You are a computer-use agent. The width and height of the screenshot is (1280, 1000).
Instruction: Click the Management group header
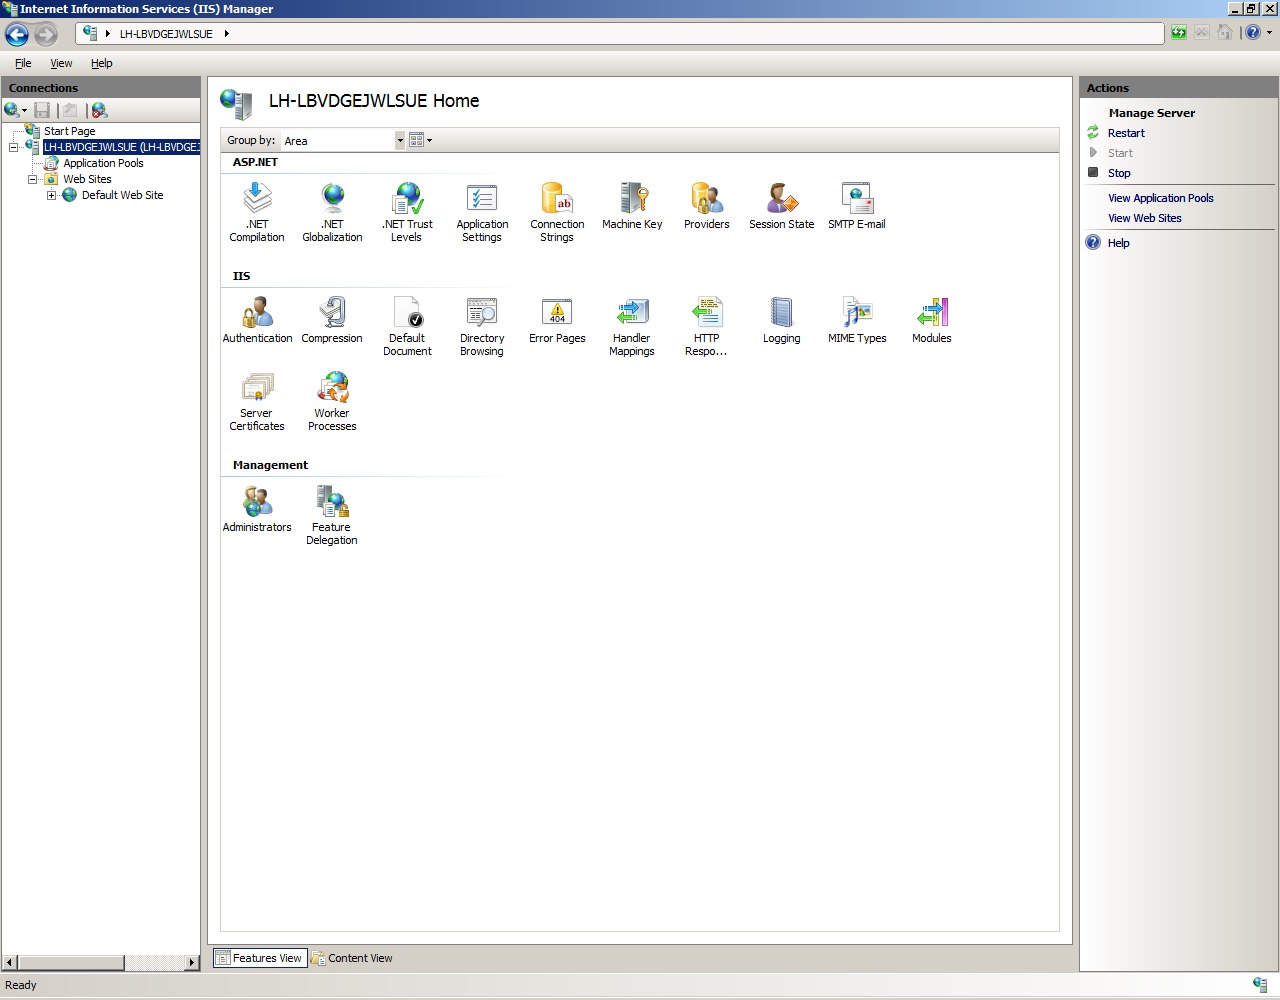(270, 465)
